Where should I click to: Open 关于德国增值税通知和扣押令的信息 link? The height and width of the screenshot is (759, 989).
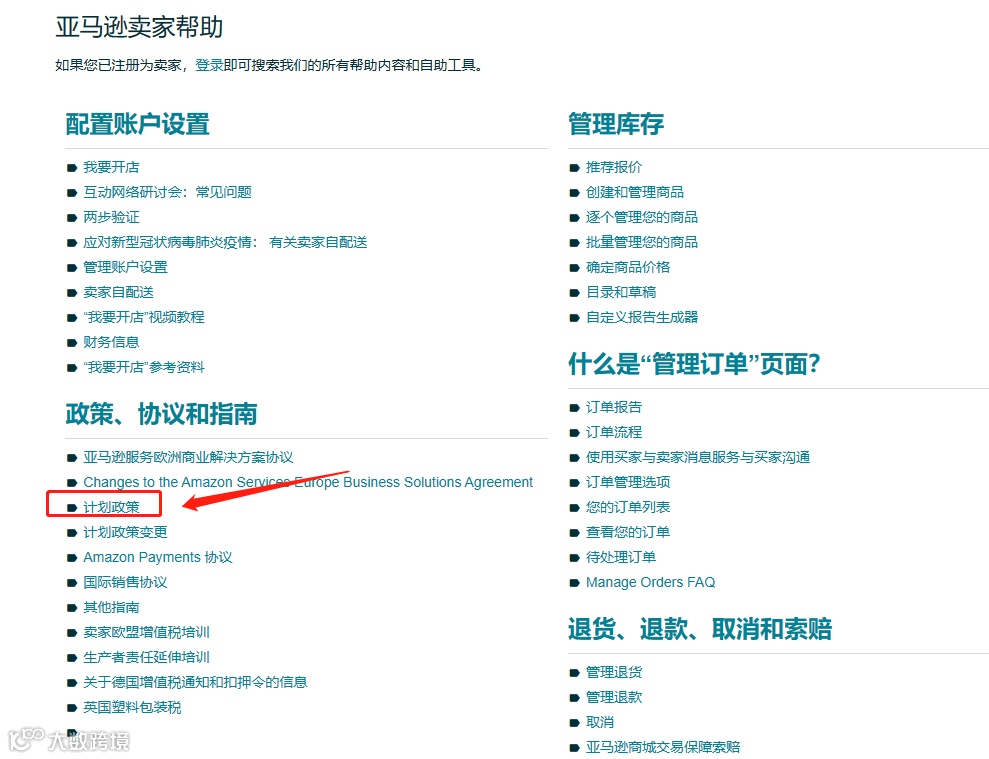click(x=195, y=682)
